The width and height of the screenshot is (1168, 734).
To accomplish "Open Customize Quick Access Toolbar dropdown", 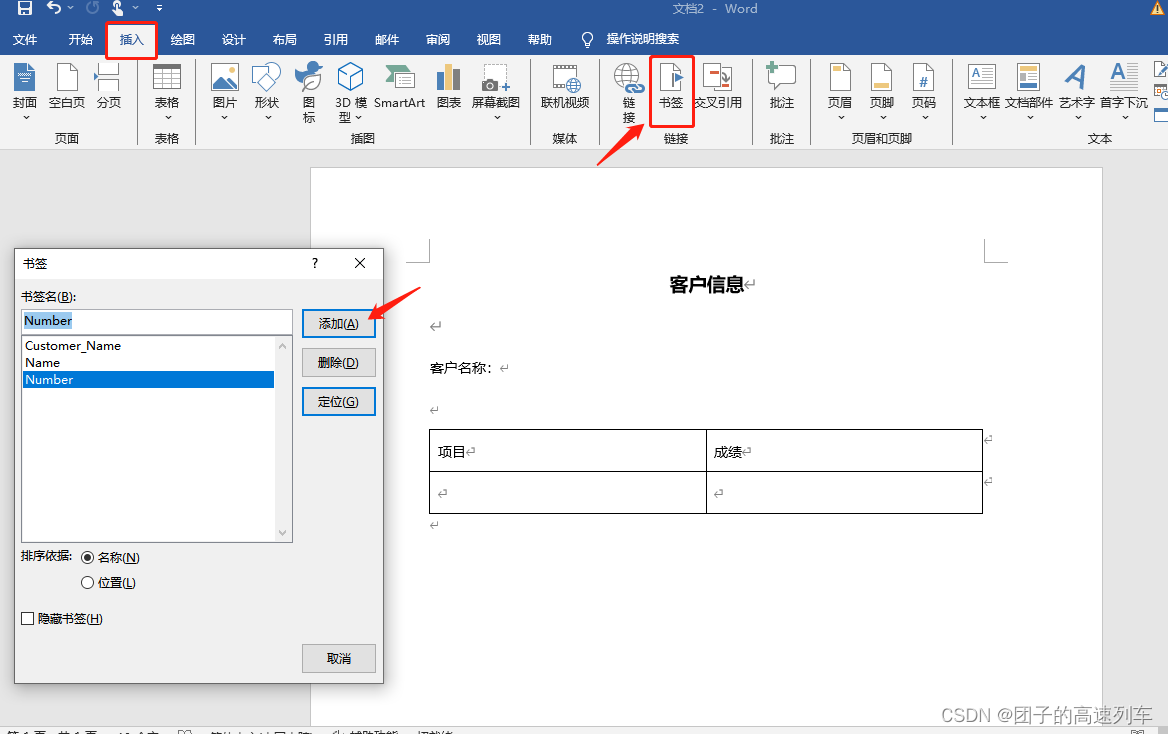I will pyautogui.click(x=159, y=8).
